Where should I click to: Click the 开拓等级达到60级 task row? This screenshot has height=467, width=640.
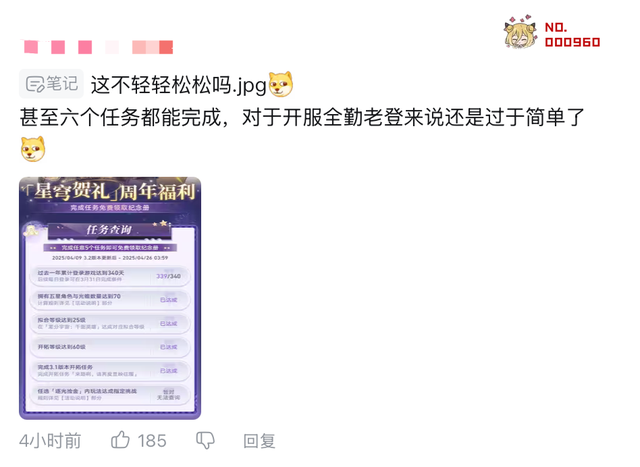tap(110, 347)
